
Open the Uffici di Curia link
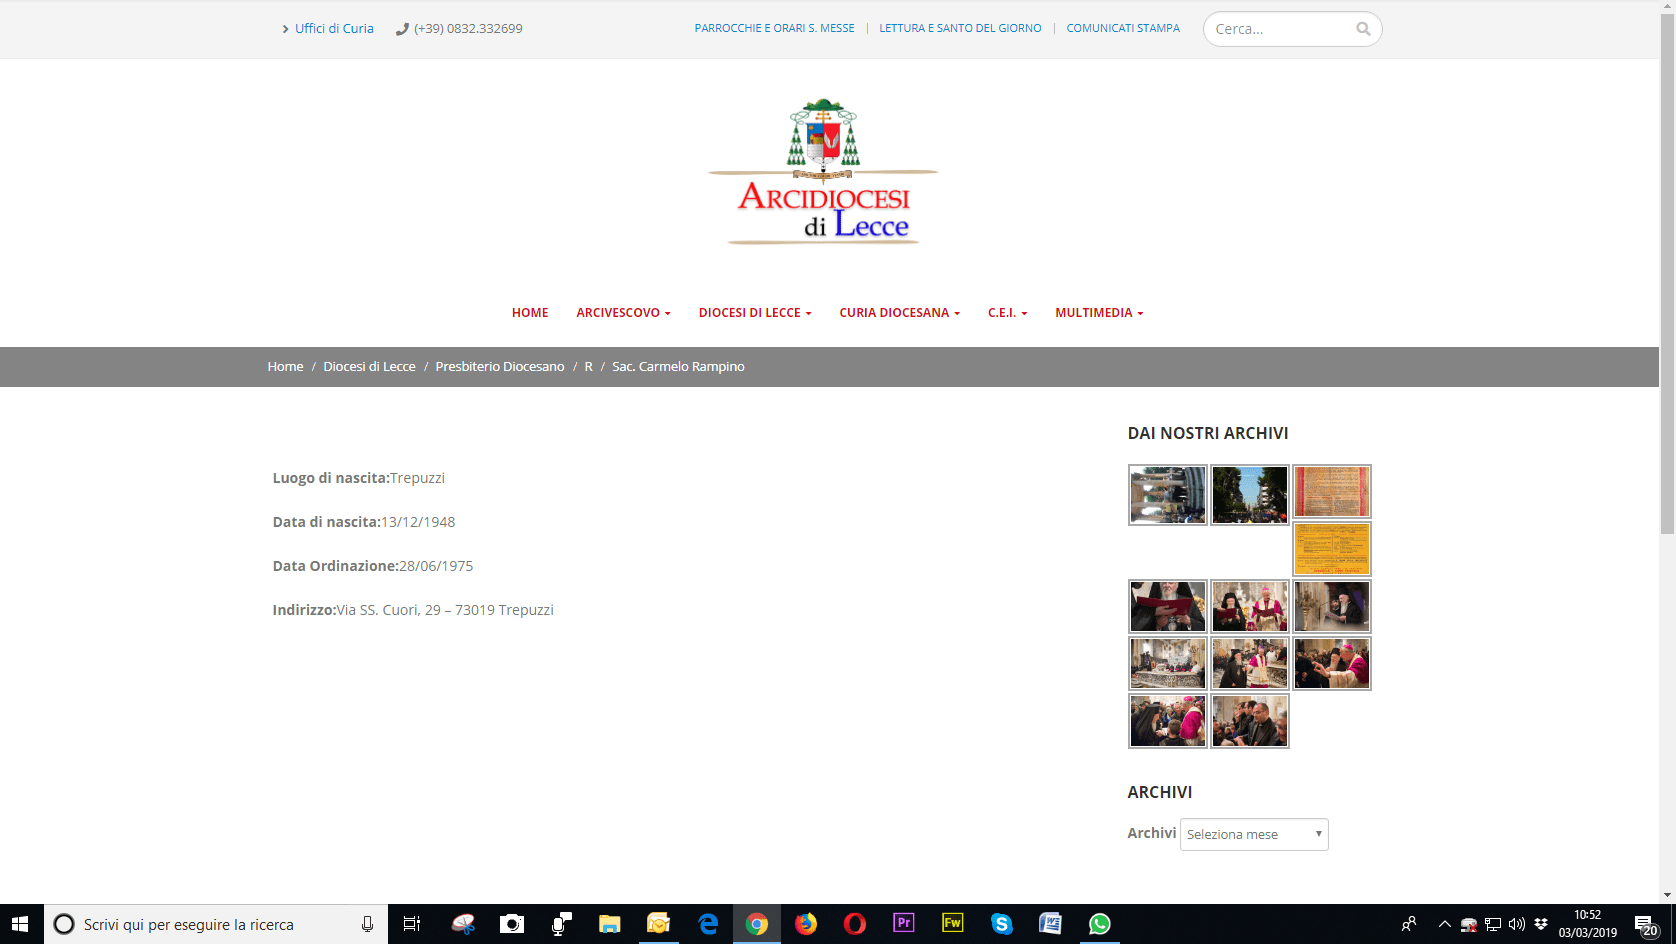pos(334,29)
